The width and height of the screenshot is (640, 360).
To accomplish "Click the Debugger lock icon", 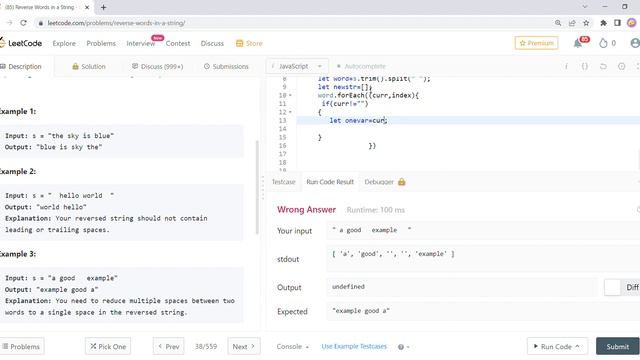I will [x=402, y=182].
